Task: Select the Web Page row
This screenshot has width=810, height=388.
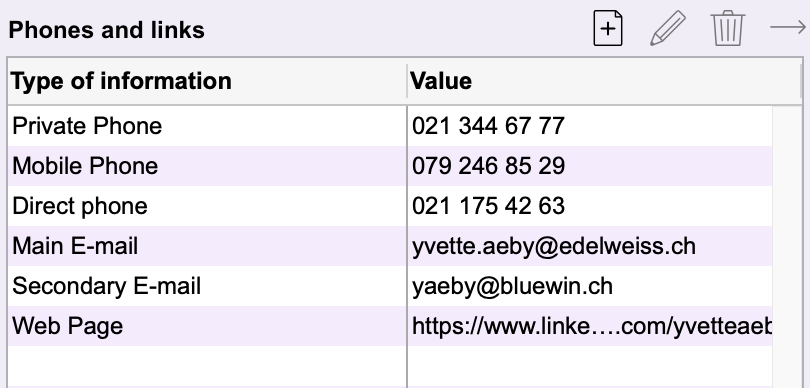Action: 390,326
